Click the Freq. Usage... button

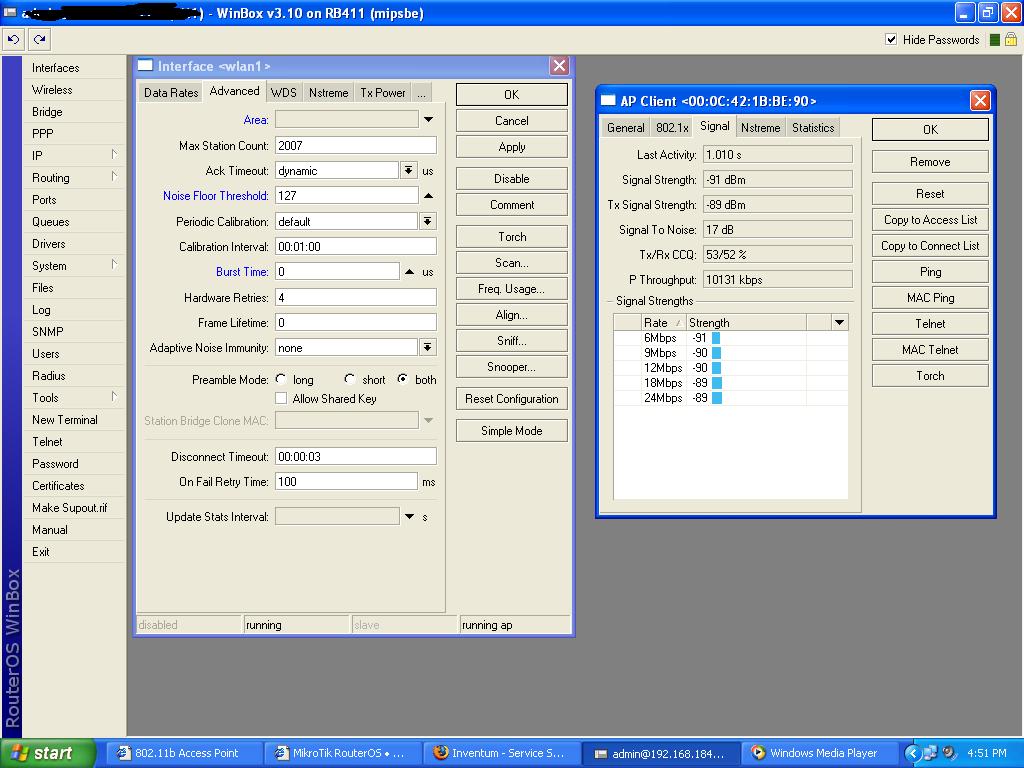coord(511,289)
